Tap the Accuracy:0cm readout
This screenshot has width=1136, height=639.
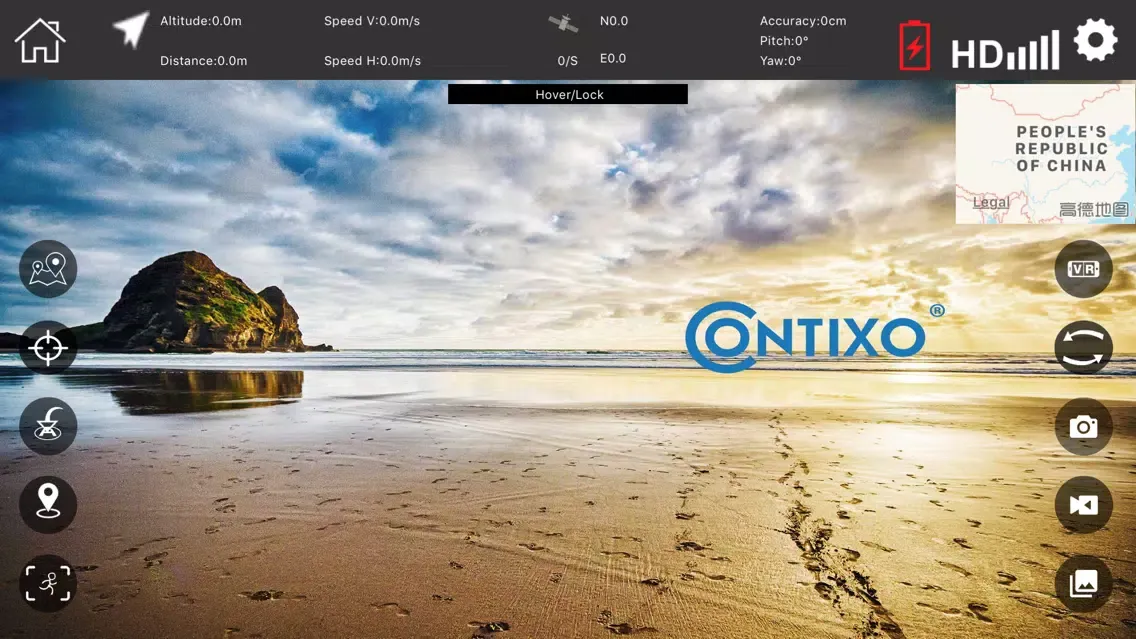click(x=803, y=21)
